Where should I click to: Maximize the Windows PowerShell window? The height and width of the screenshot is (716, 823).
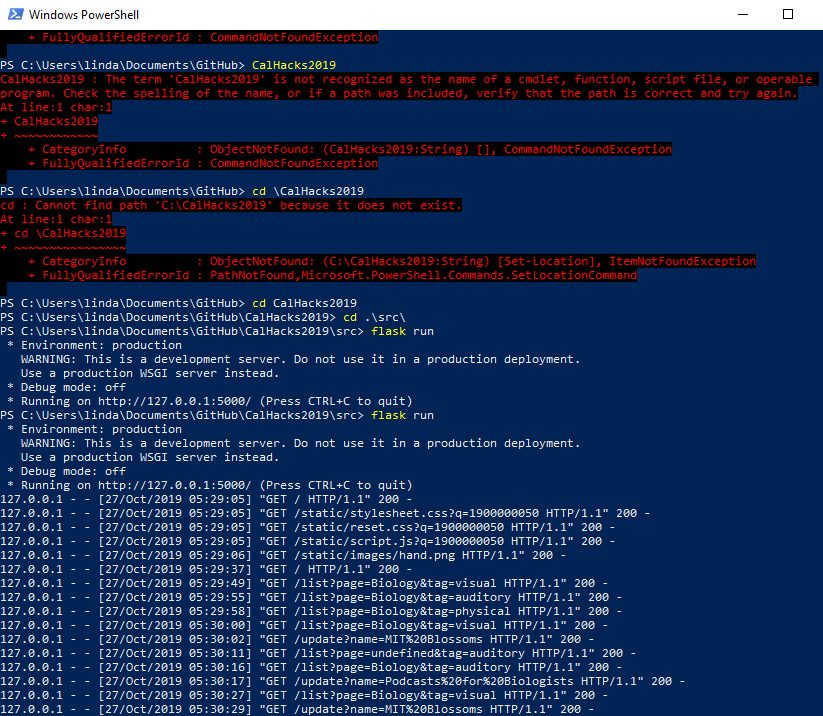788,14
